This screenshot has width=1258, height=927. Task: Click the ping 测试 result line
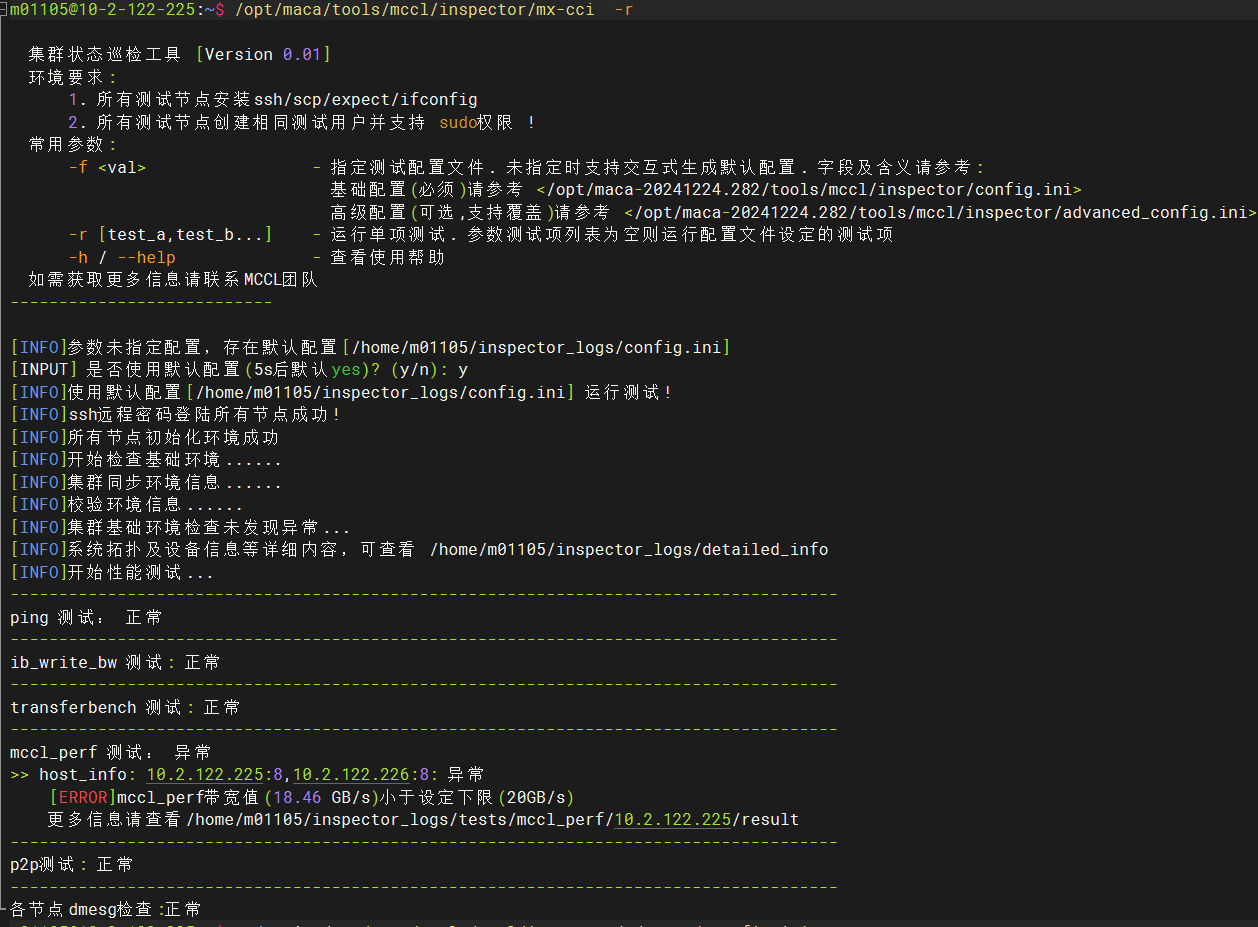[86, 618]
